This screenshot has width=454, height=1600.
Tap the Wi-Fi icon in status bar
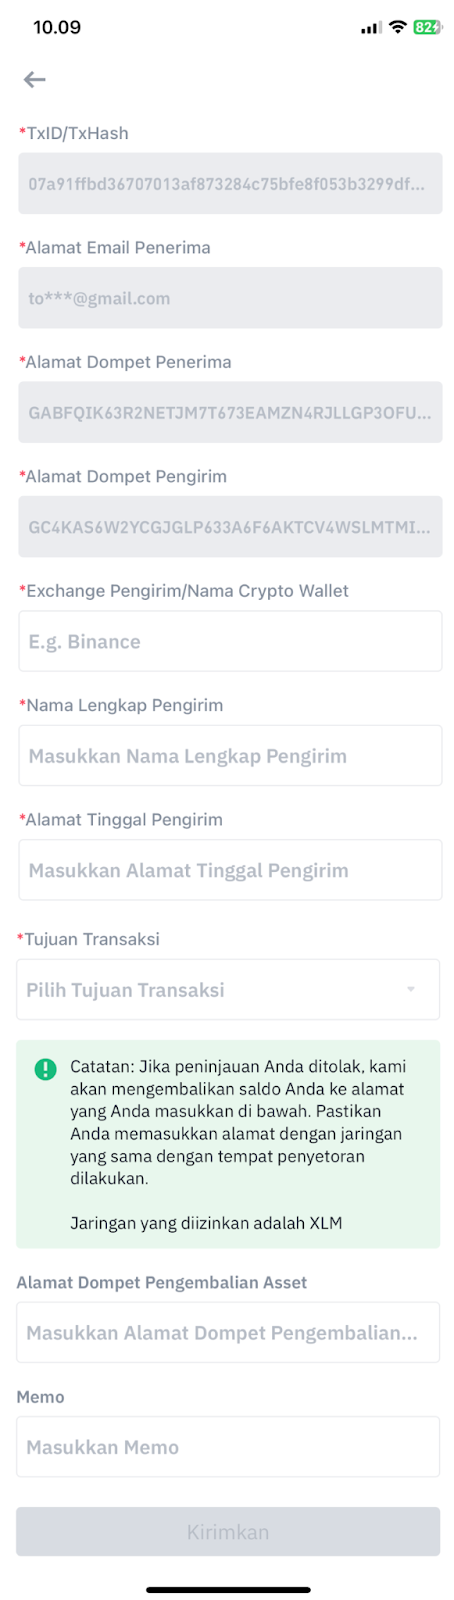coord(398,27)
